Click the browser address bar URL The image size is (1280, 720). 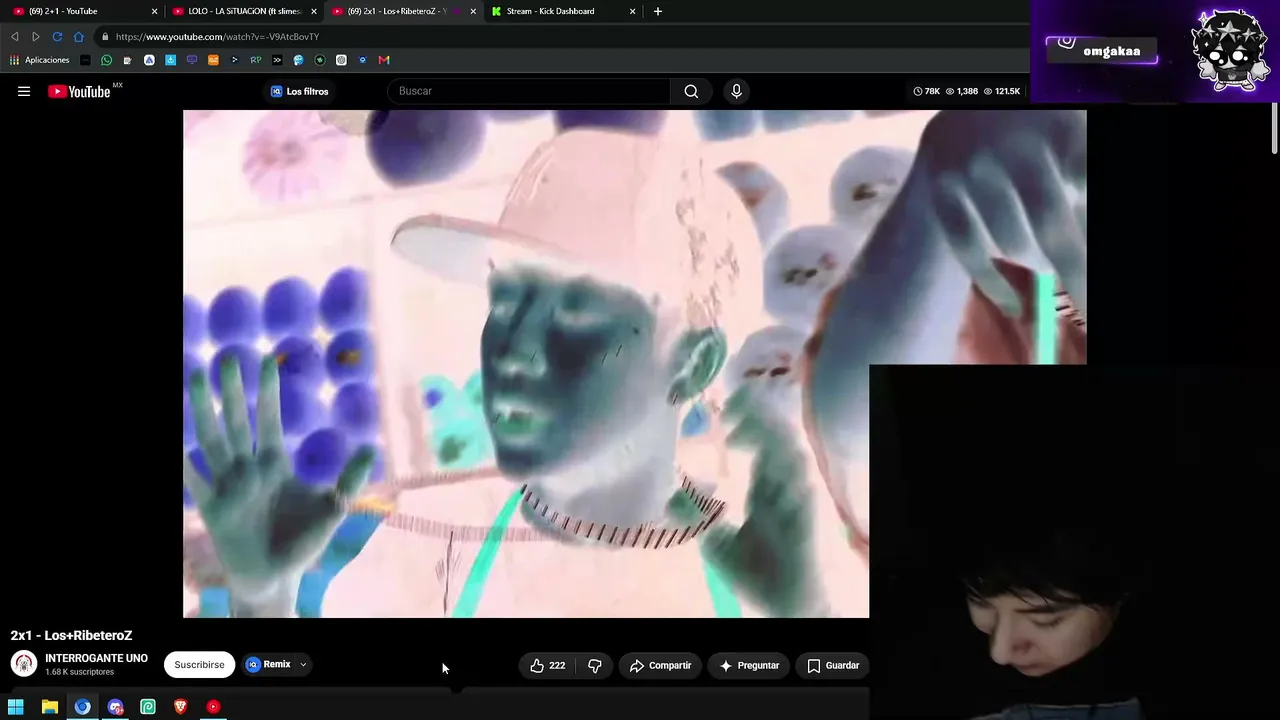pos(217,37)
